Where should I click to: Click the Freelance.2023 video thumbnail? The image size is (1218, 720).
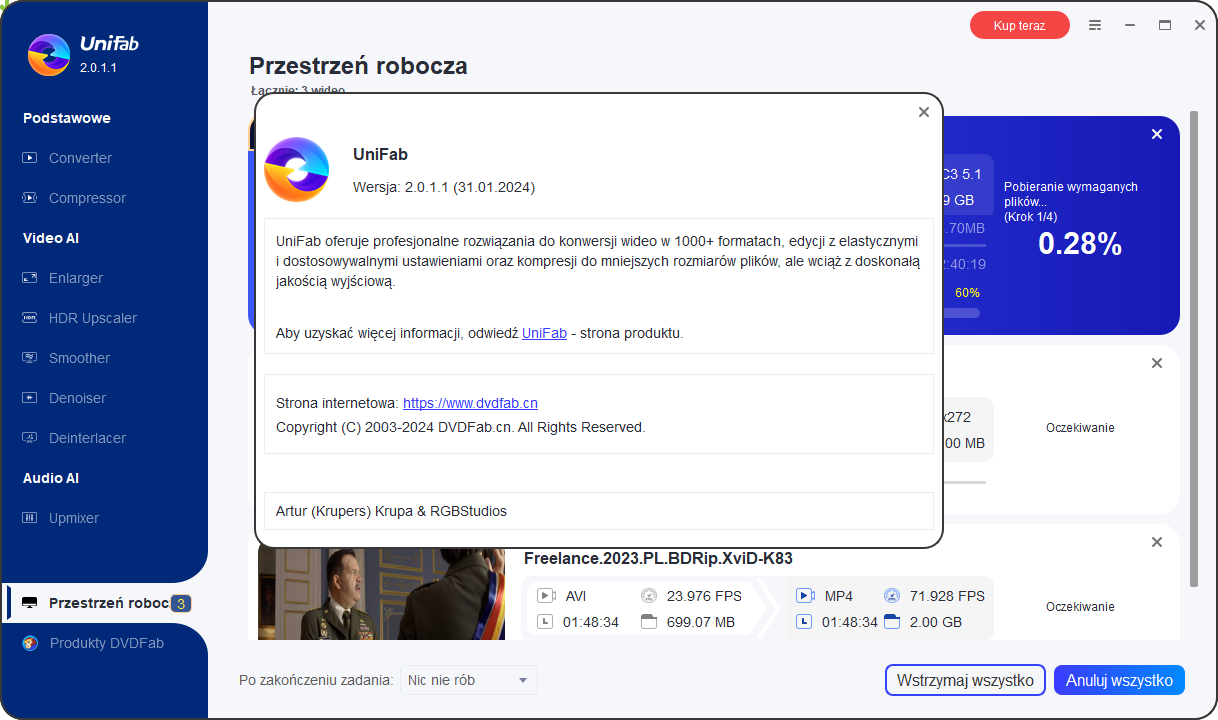(x=381, y=594)
